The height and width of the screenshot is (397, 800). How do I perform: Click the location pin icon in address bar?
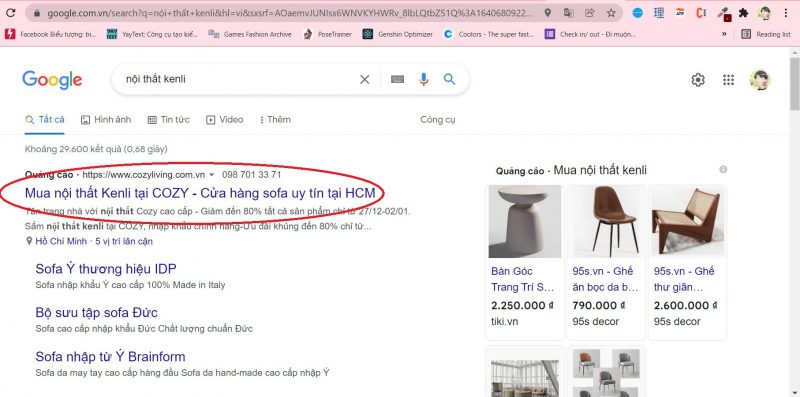(547, 13)
